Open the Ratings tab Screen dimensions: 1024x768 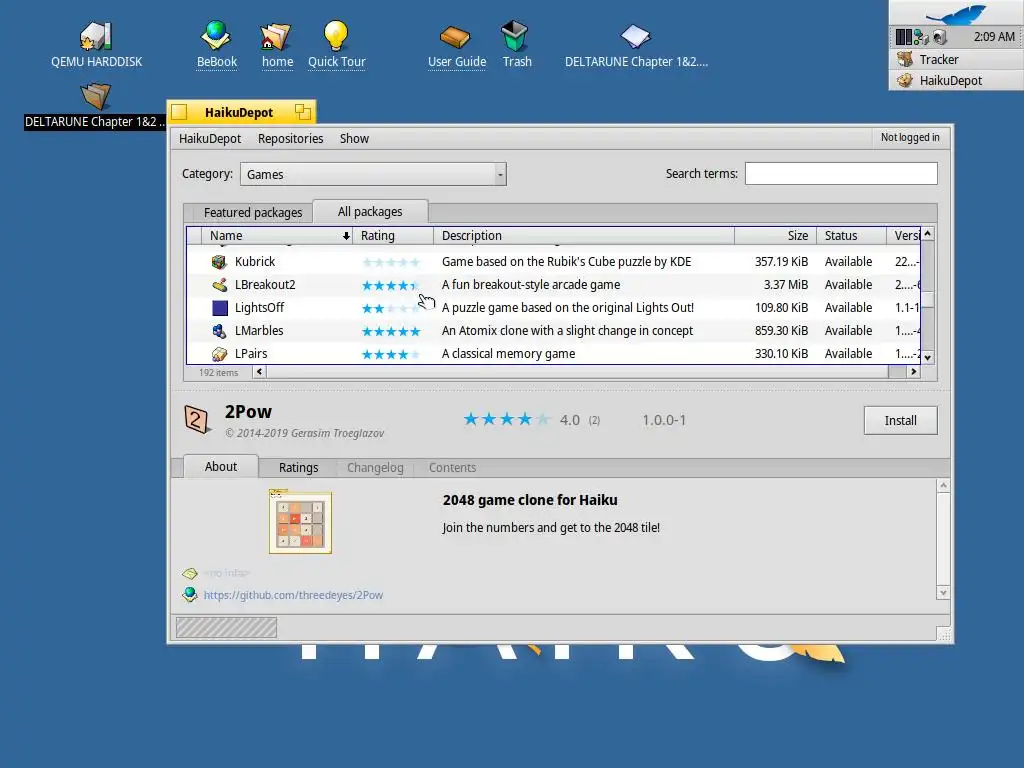298,468
